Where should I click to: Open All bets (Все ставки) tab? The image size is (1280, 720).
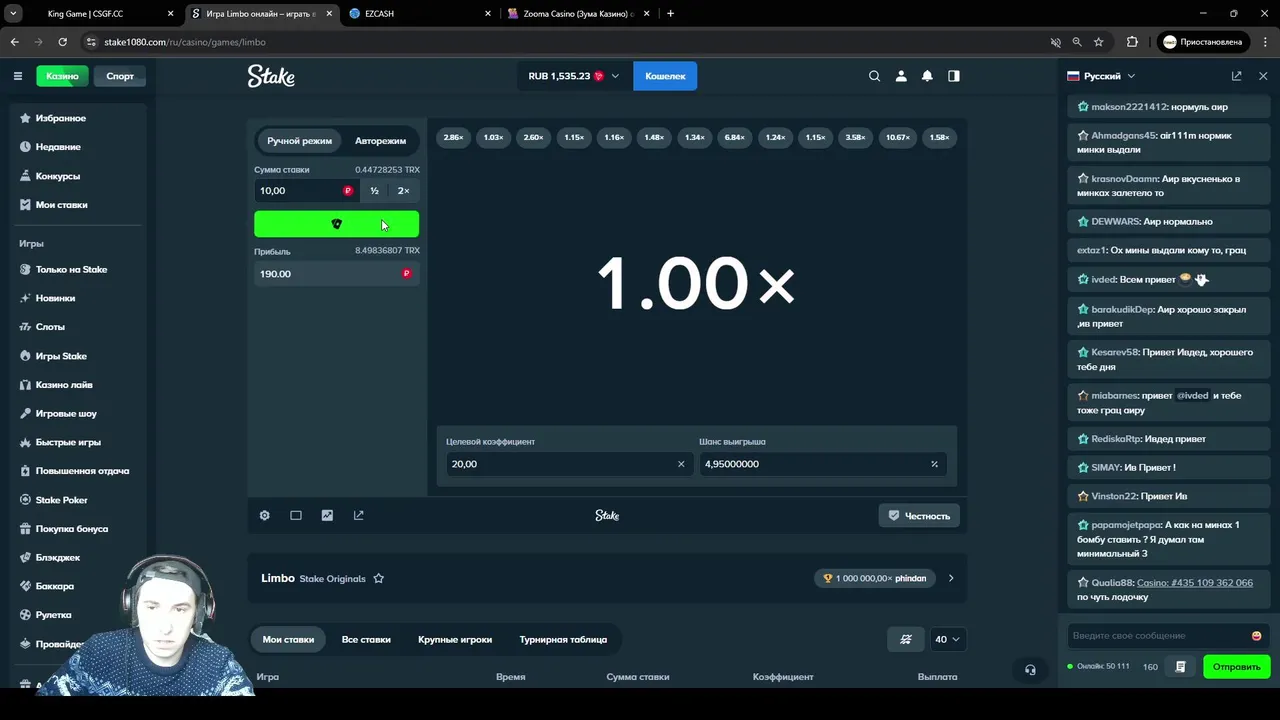[366, 639]
